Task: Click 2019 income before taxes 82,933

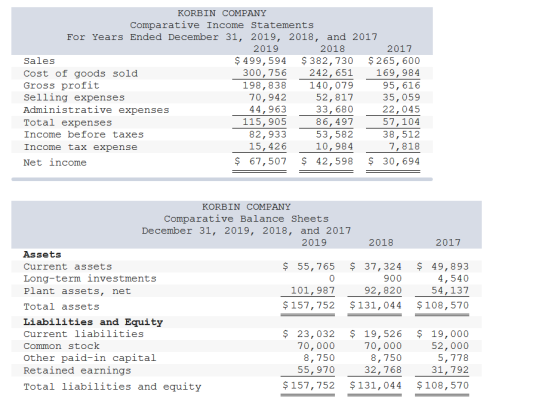Action: [268, 135]
